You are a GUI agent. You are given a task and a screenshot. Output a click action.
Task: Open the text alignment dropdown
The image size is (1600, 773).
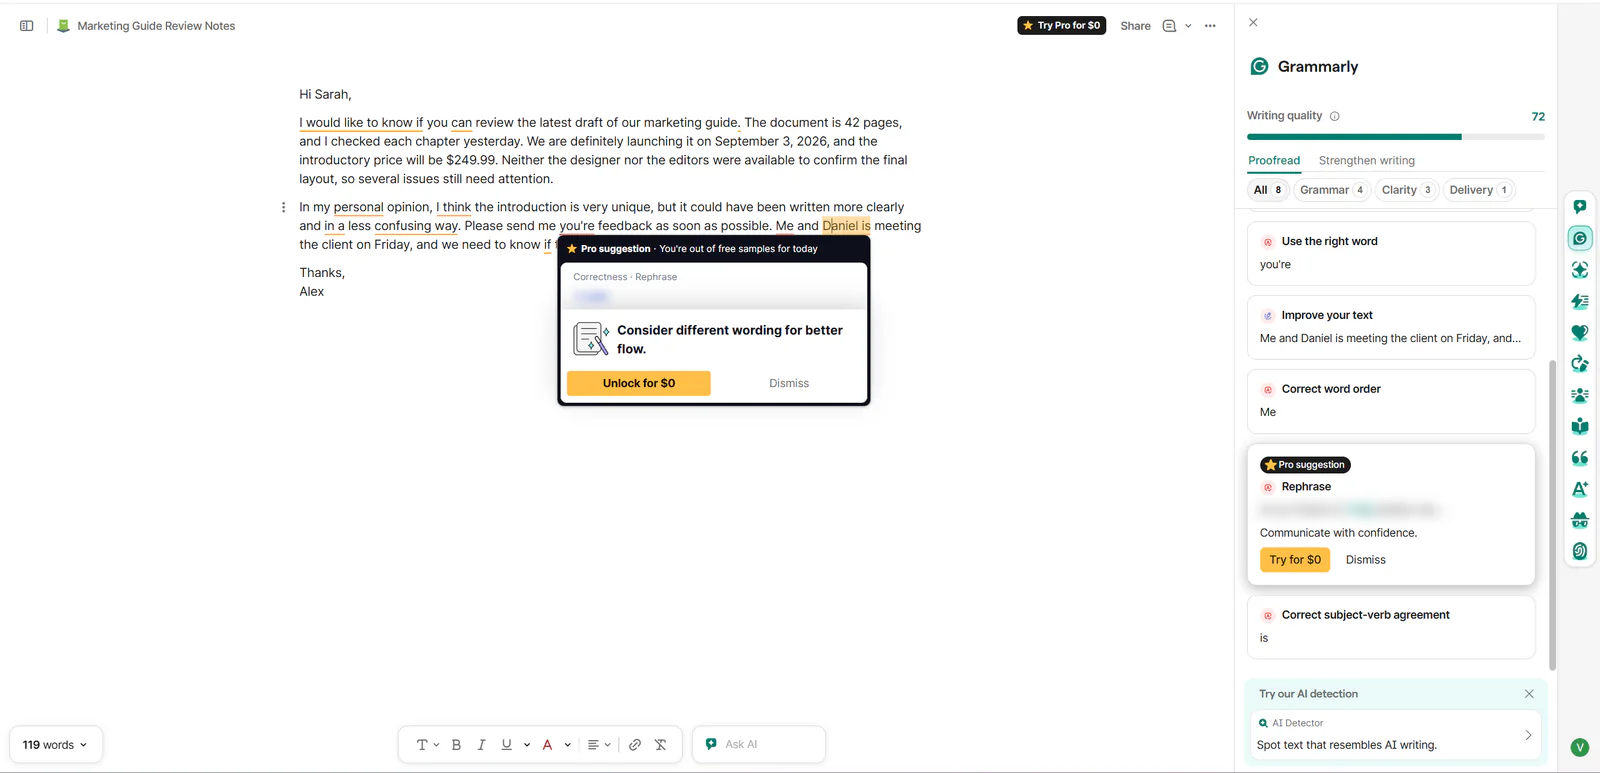[599, 745]
